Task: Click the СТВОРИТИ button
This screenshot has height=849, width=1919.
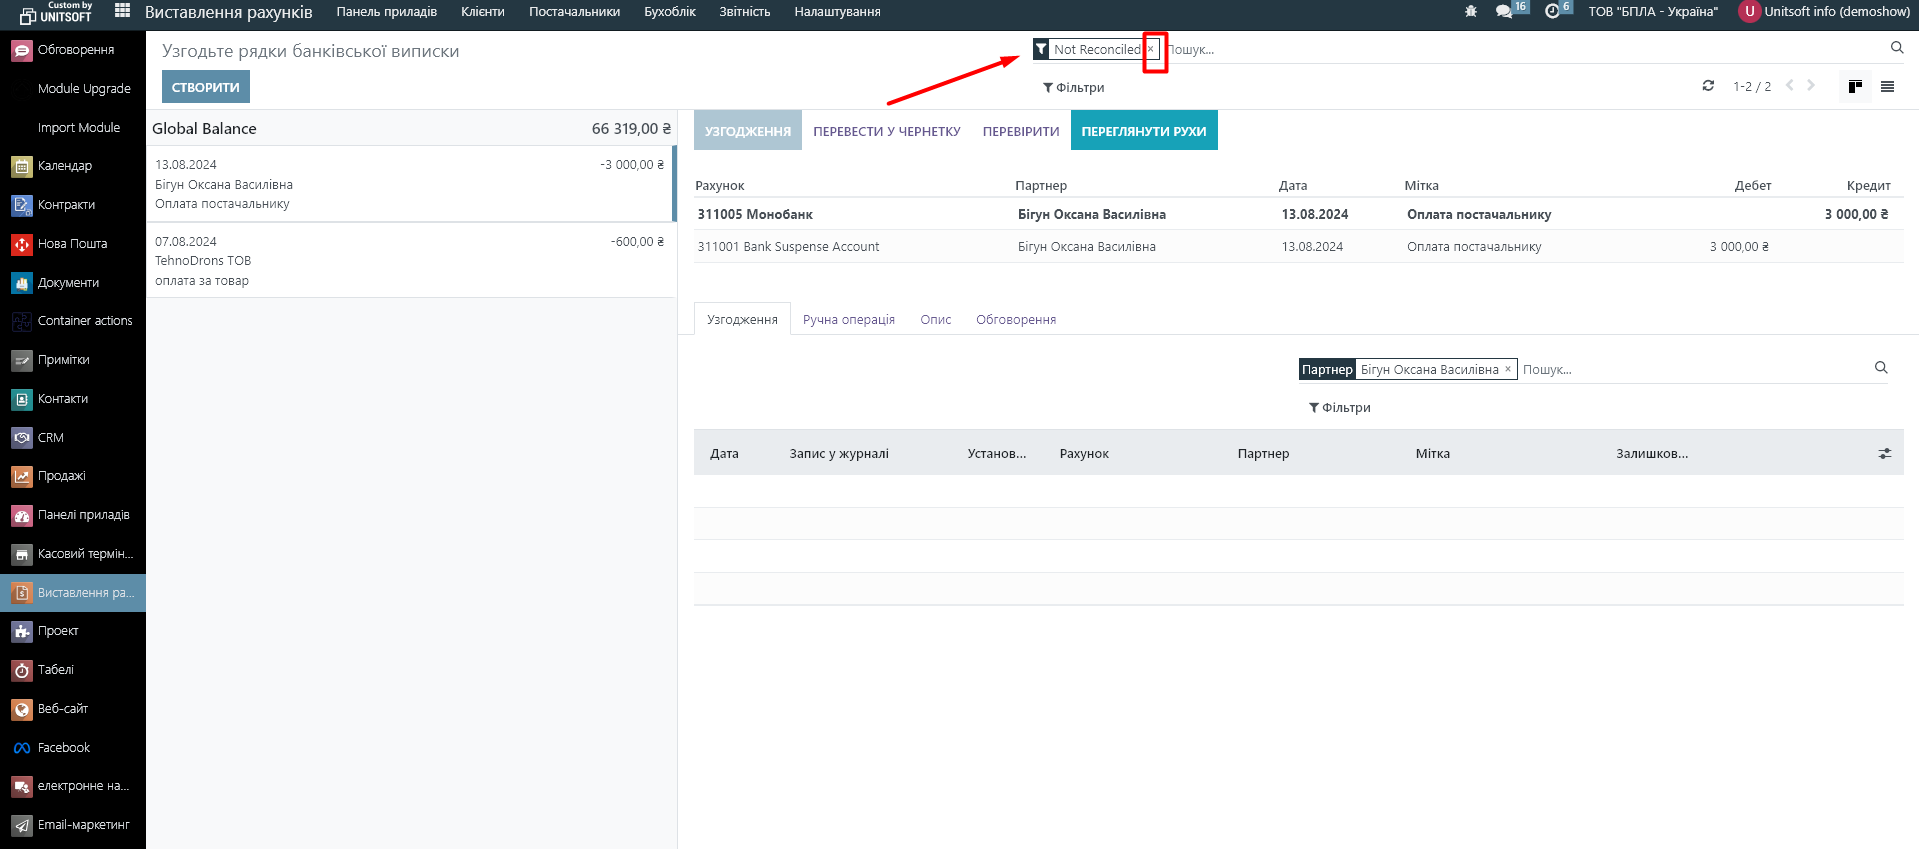Action: click(205, 87)
